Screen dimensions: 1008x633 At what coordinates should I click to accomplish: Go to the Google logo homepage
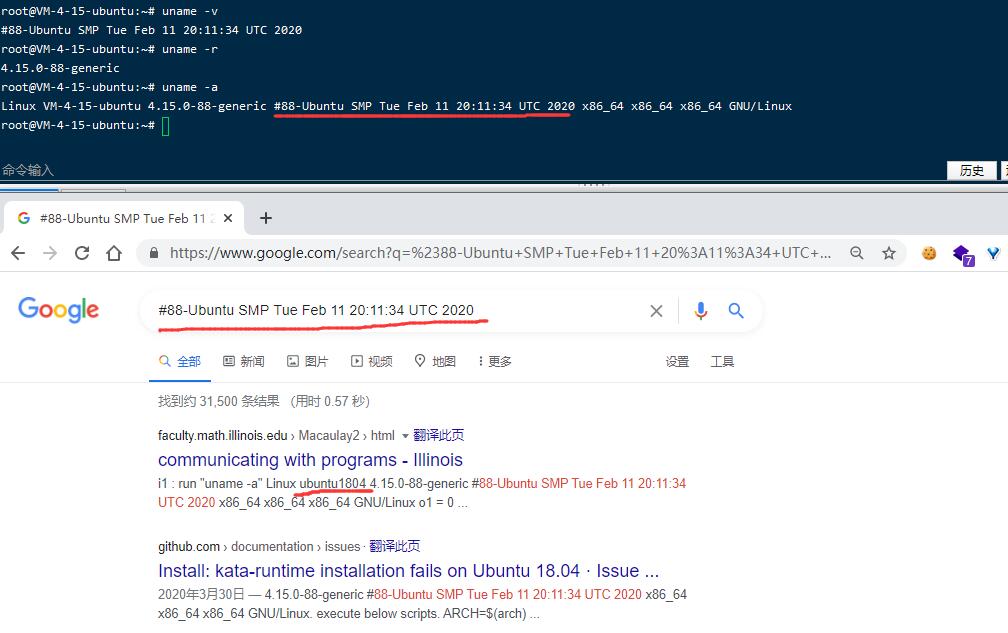pyautogui.click(x=58, y=310)
